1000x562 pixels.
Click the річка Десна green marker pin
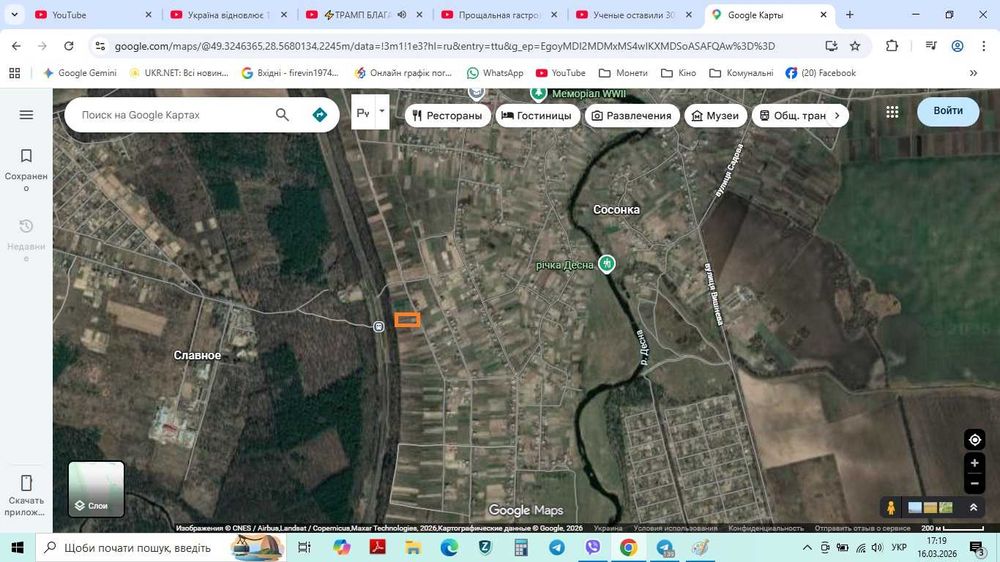(607, 263)
